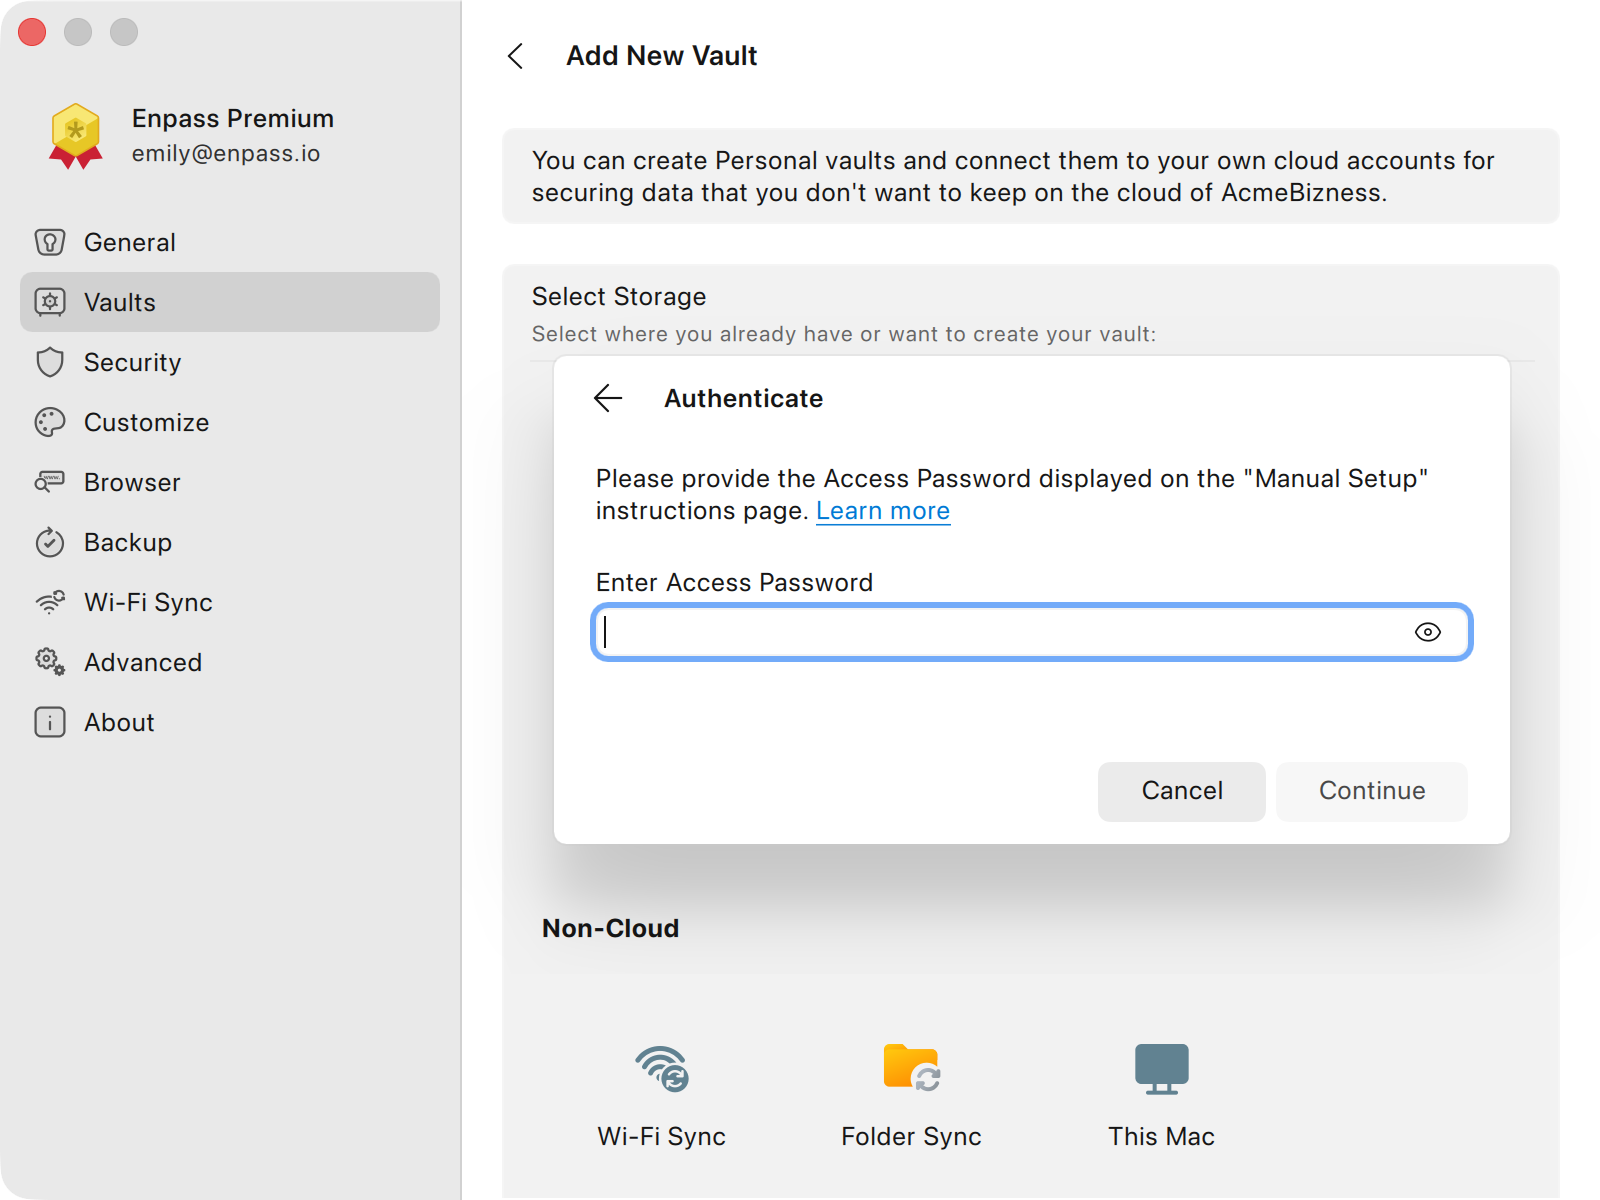
Task: Click the General settings shield icon
Action: click(x=50, y=242)
